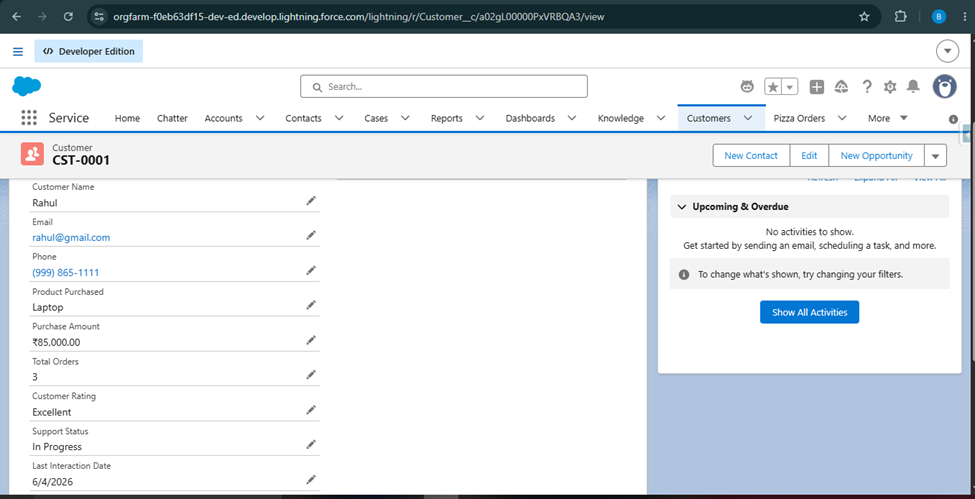The width and height of the screenshot is (975, 499).
Task: Edit Customer Name field pencil
Action: [x=311, y=200]
